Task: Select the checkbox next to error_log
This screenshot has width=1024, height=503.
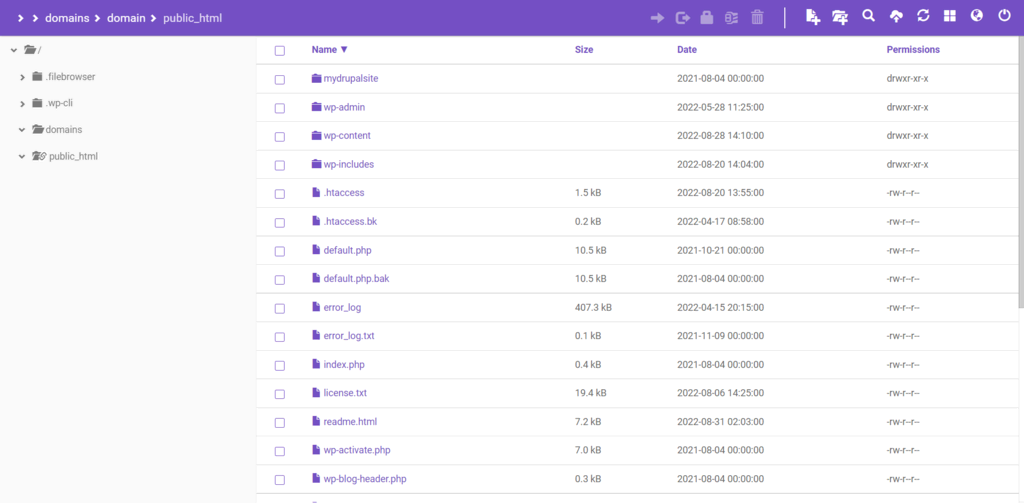Action: coord(280,308)
